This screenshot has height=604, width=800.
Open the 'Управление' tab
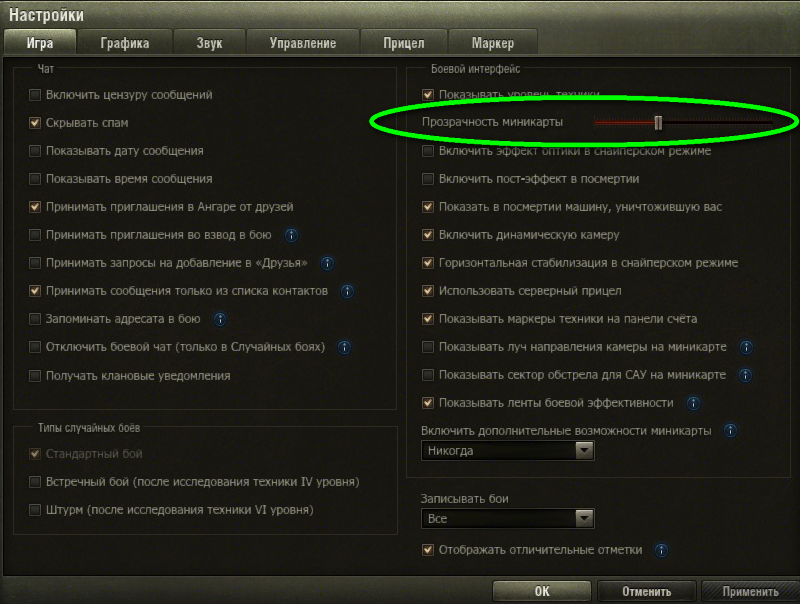tap(303, 42)
